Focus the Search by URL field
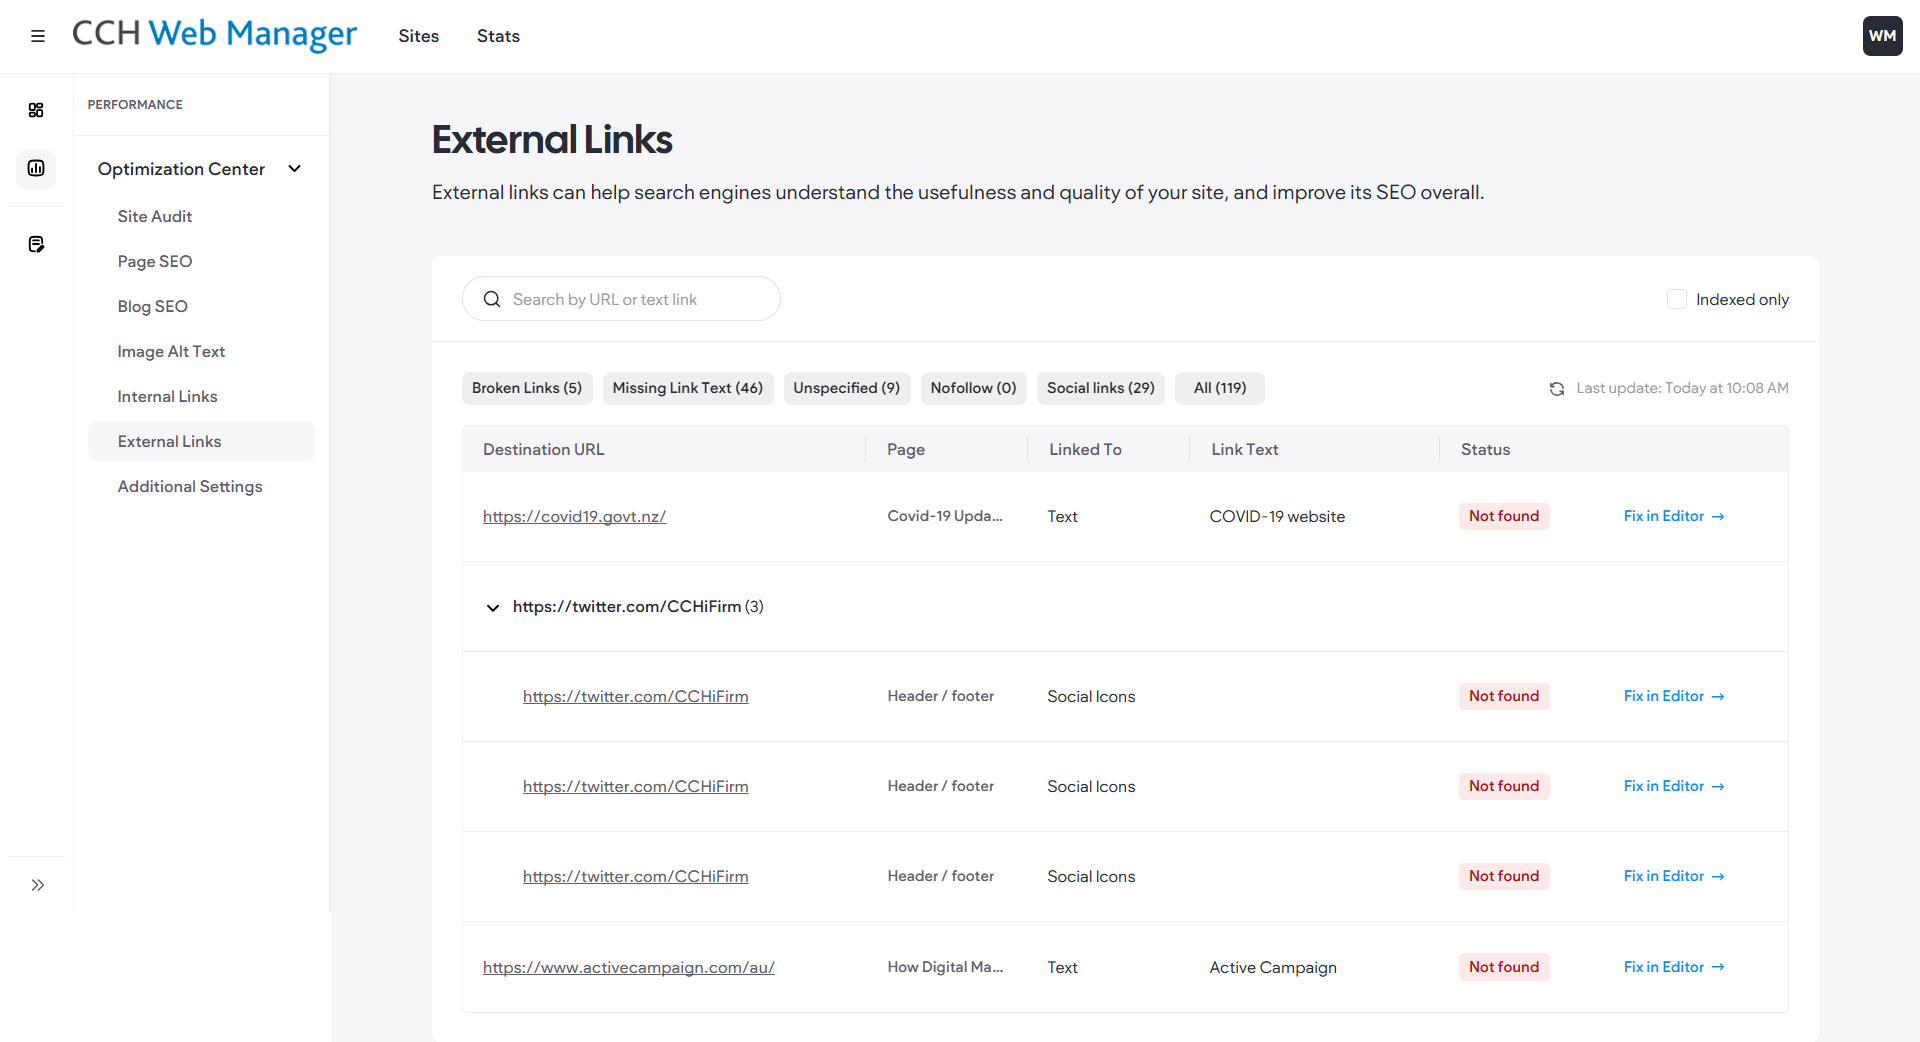 (x=621, y=299)
